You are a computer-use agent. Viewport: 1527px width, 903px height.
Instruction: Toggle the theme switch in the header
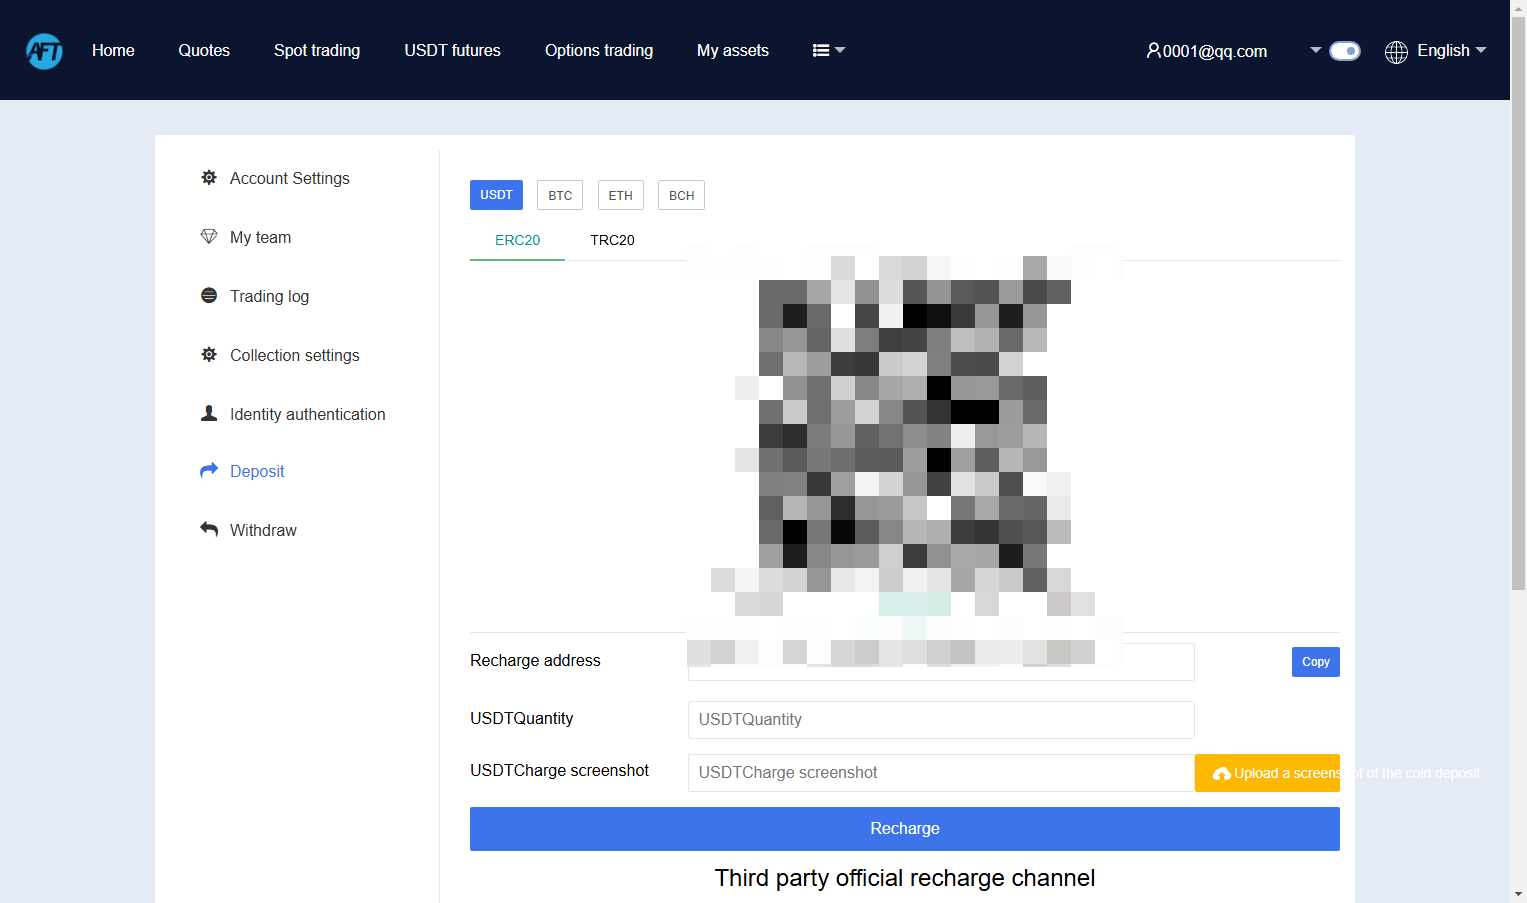point(1345,51)
